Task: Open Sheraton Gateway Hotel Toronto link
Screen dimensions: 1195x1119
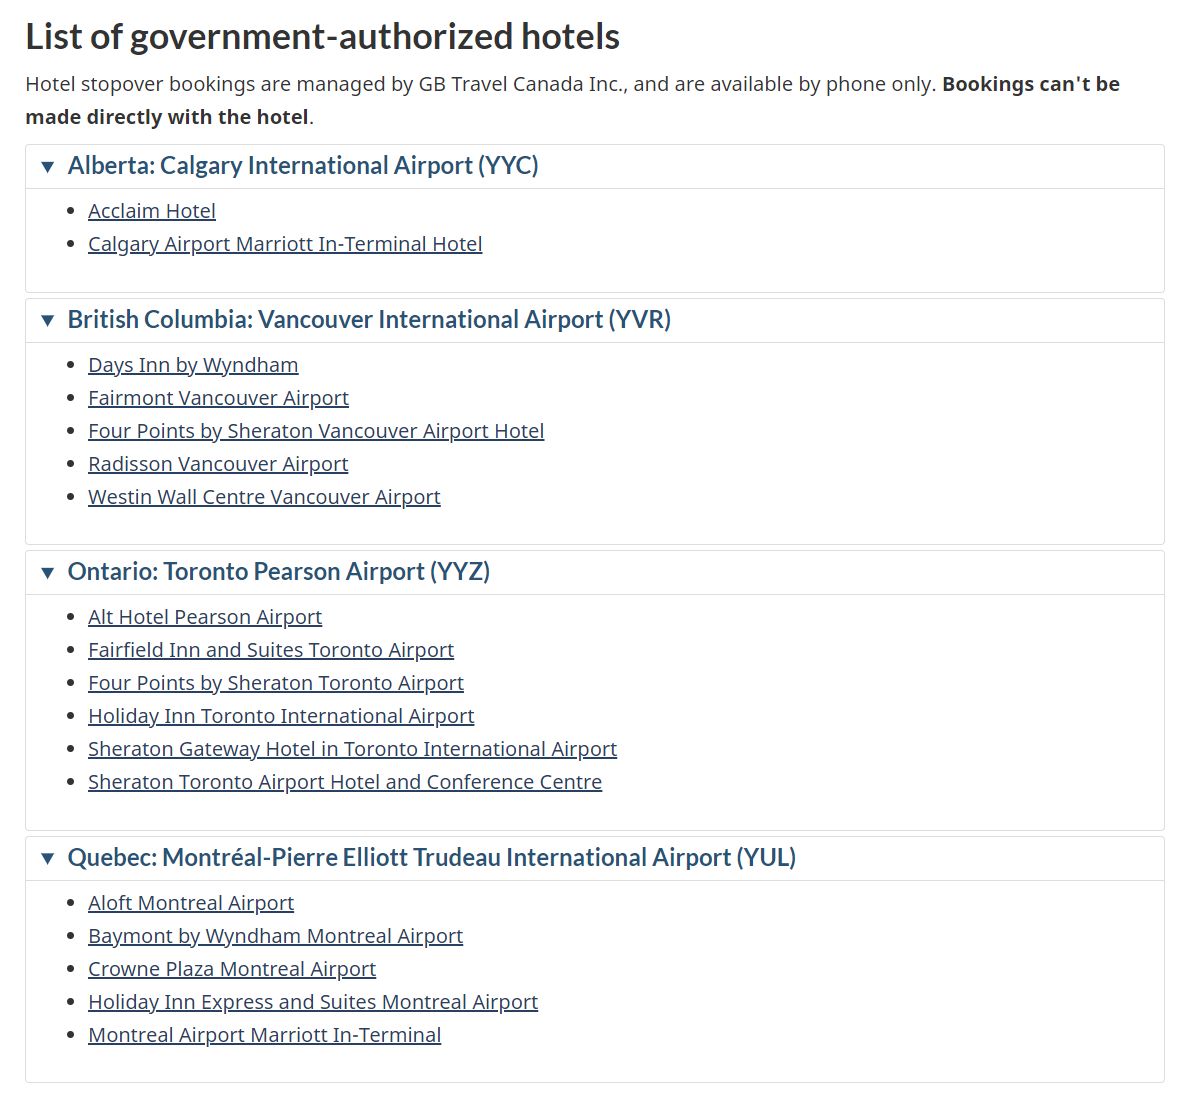Action: tap(352, 749)
